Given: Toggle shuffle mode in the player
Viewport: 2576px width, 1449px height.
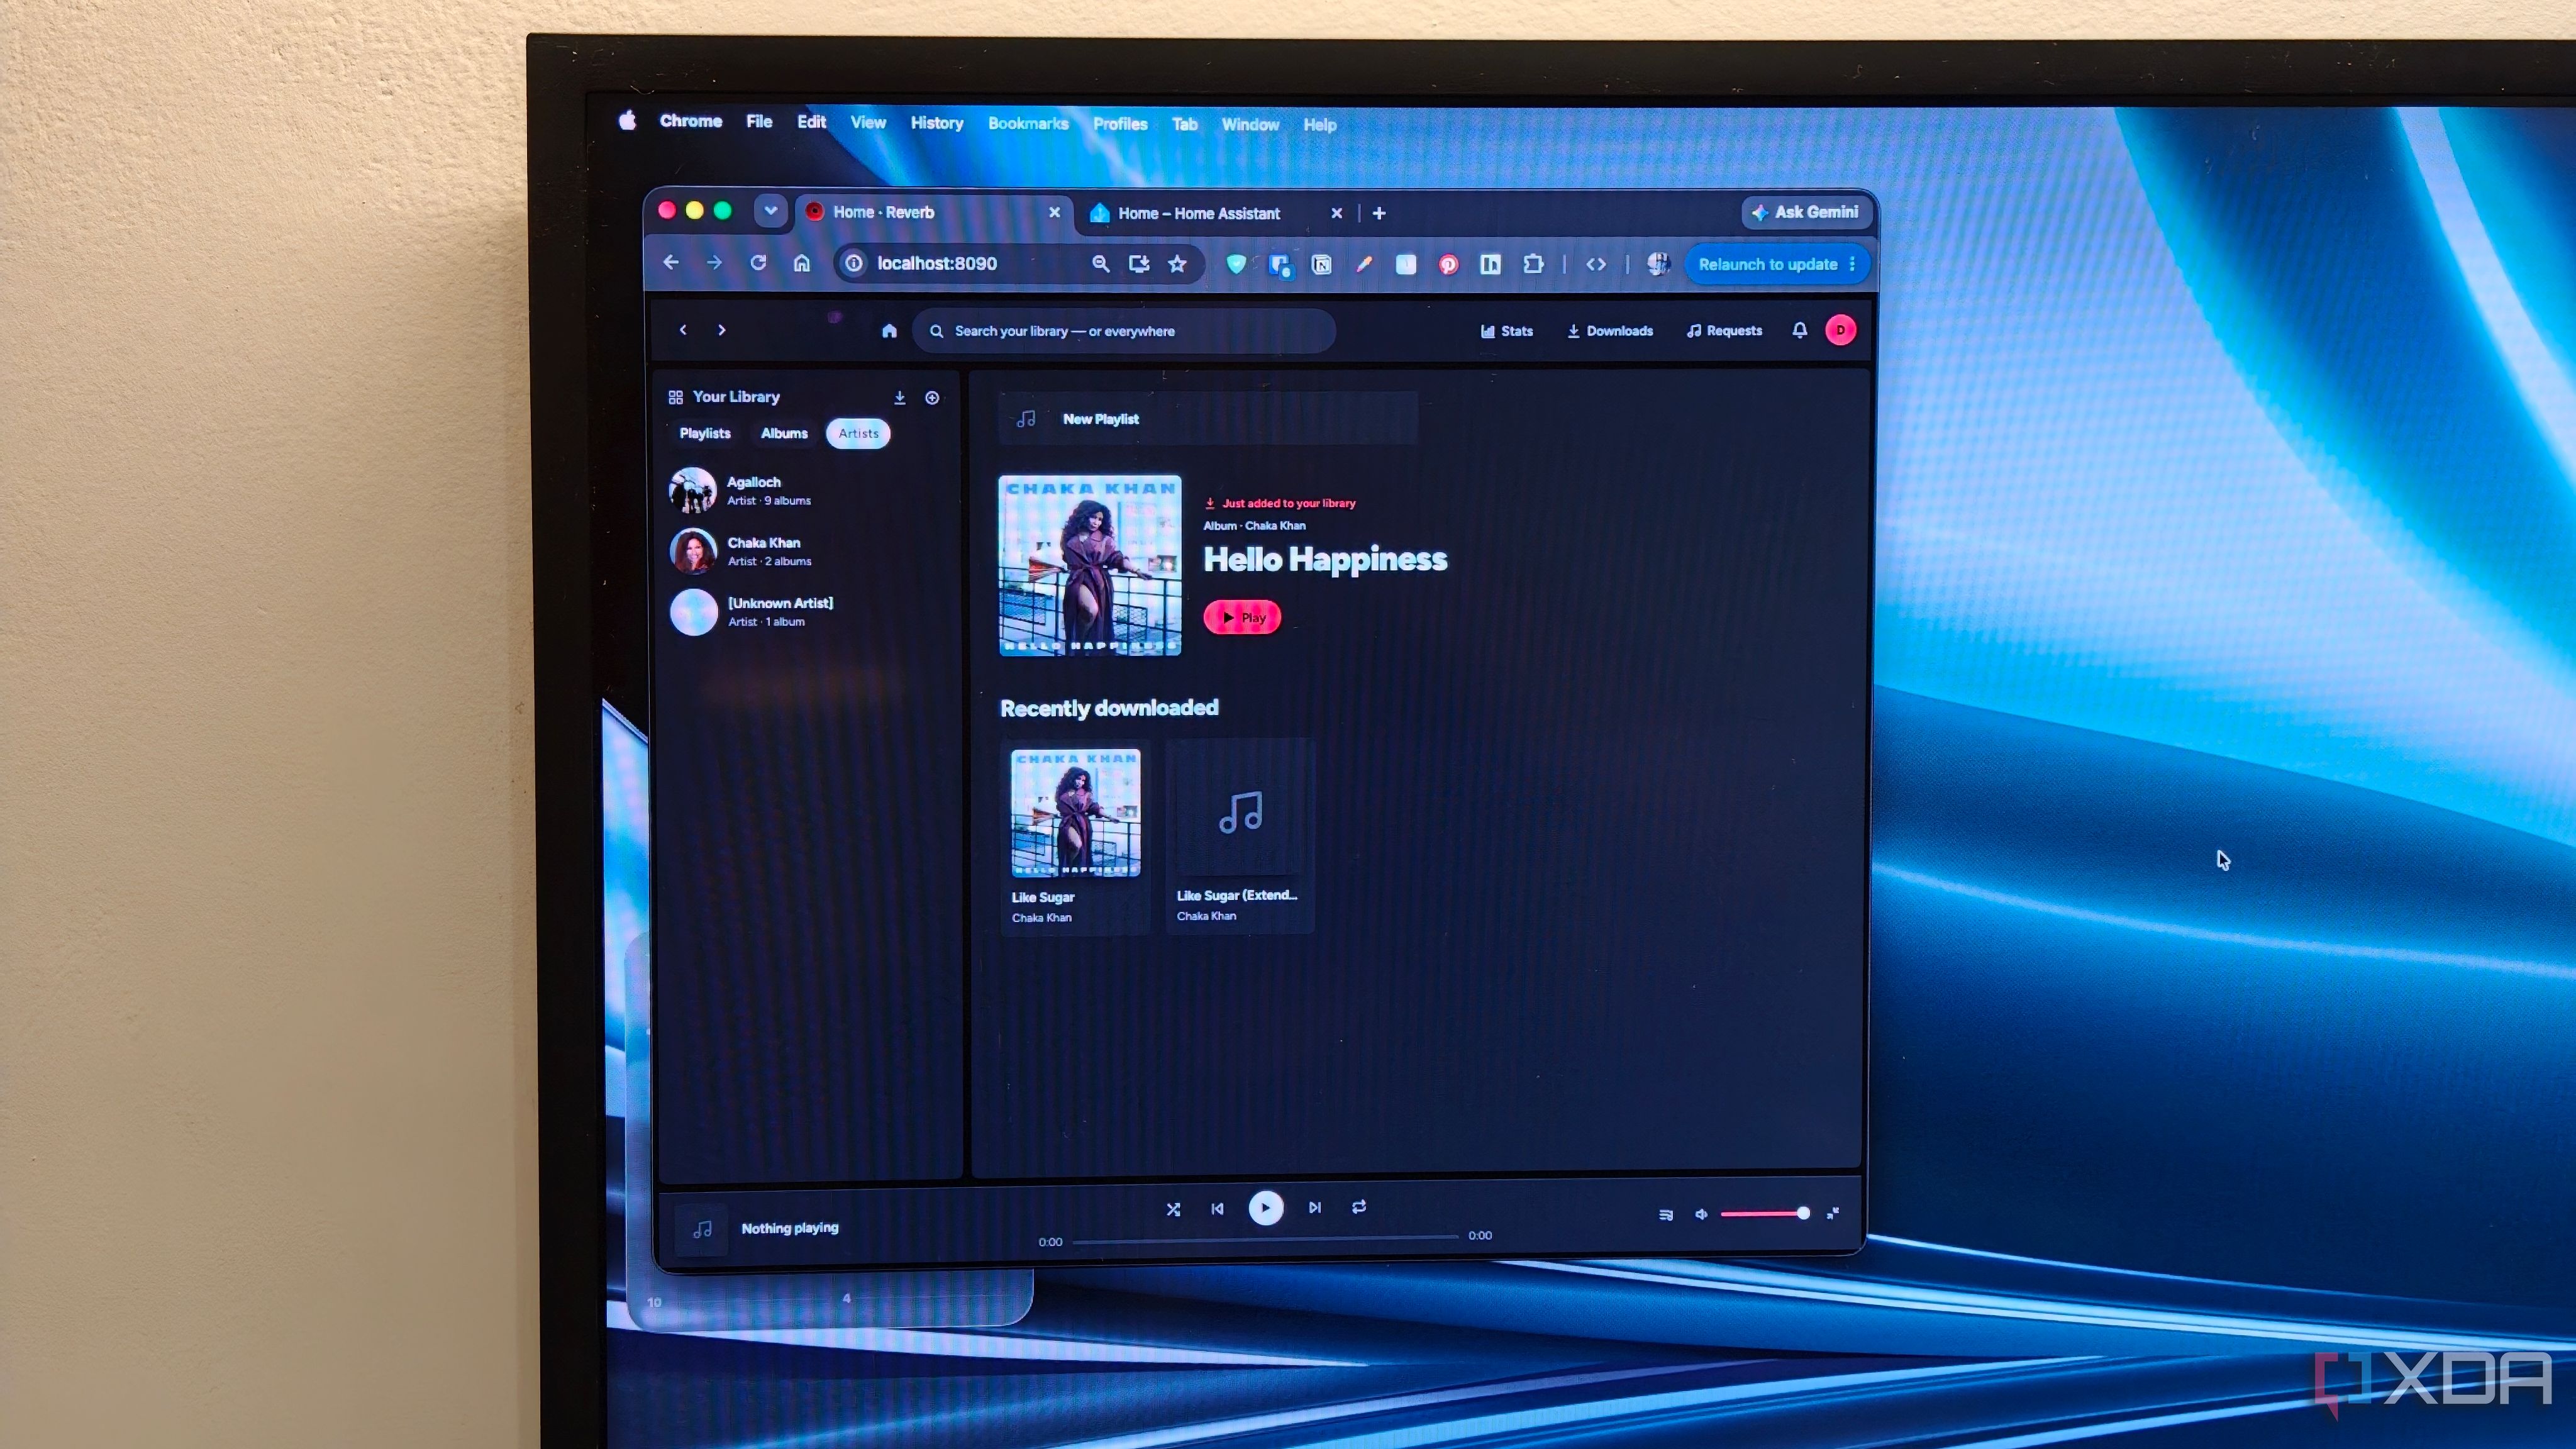Looking at the screenshot, I should click(x=1173, y=1209).
